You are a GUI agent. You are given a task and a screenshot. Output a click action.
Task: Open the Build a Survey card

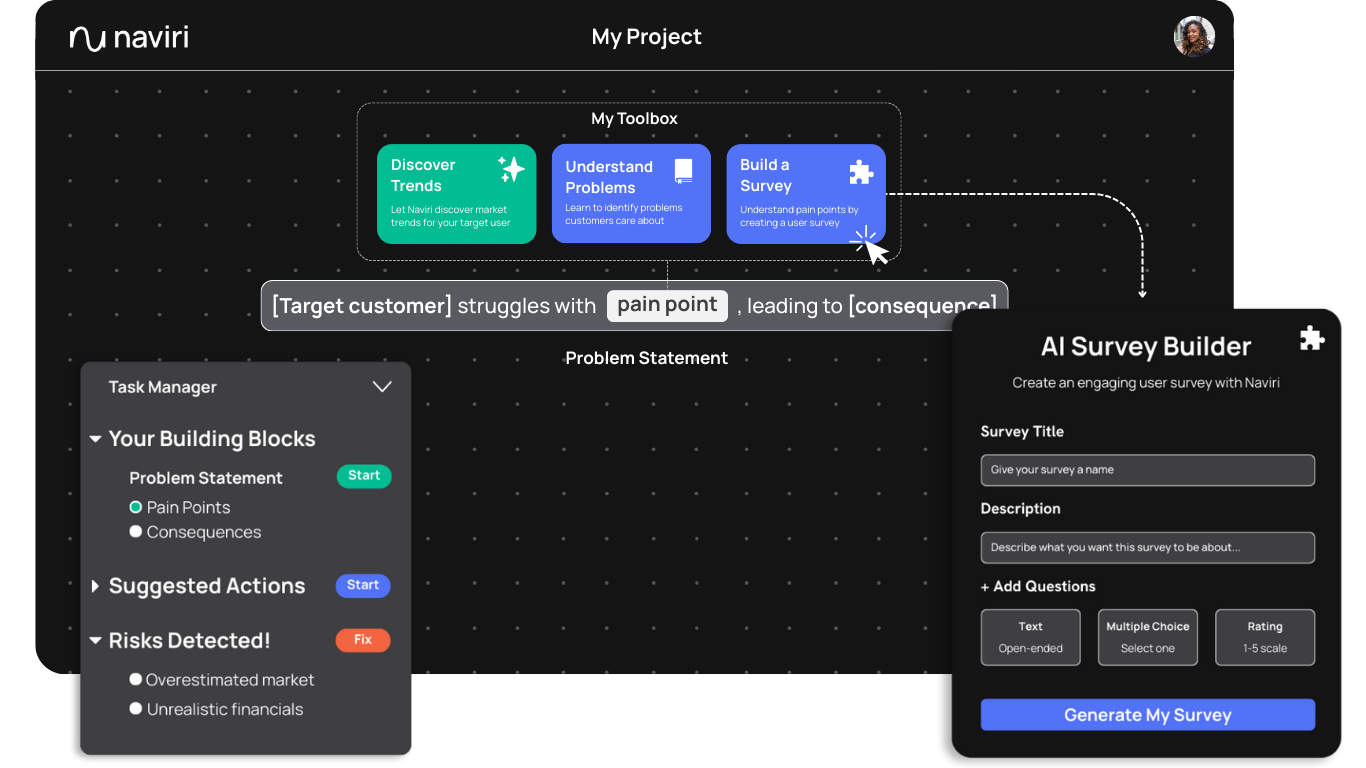pos(806,194)
